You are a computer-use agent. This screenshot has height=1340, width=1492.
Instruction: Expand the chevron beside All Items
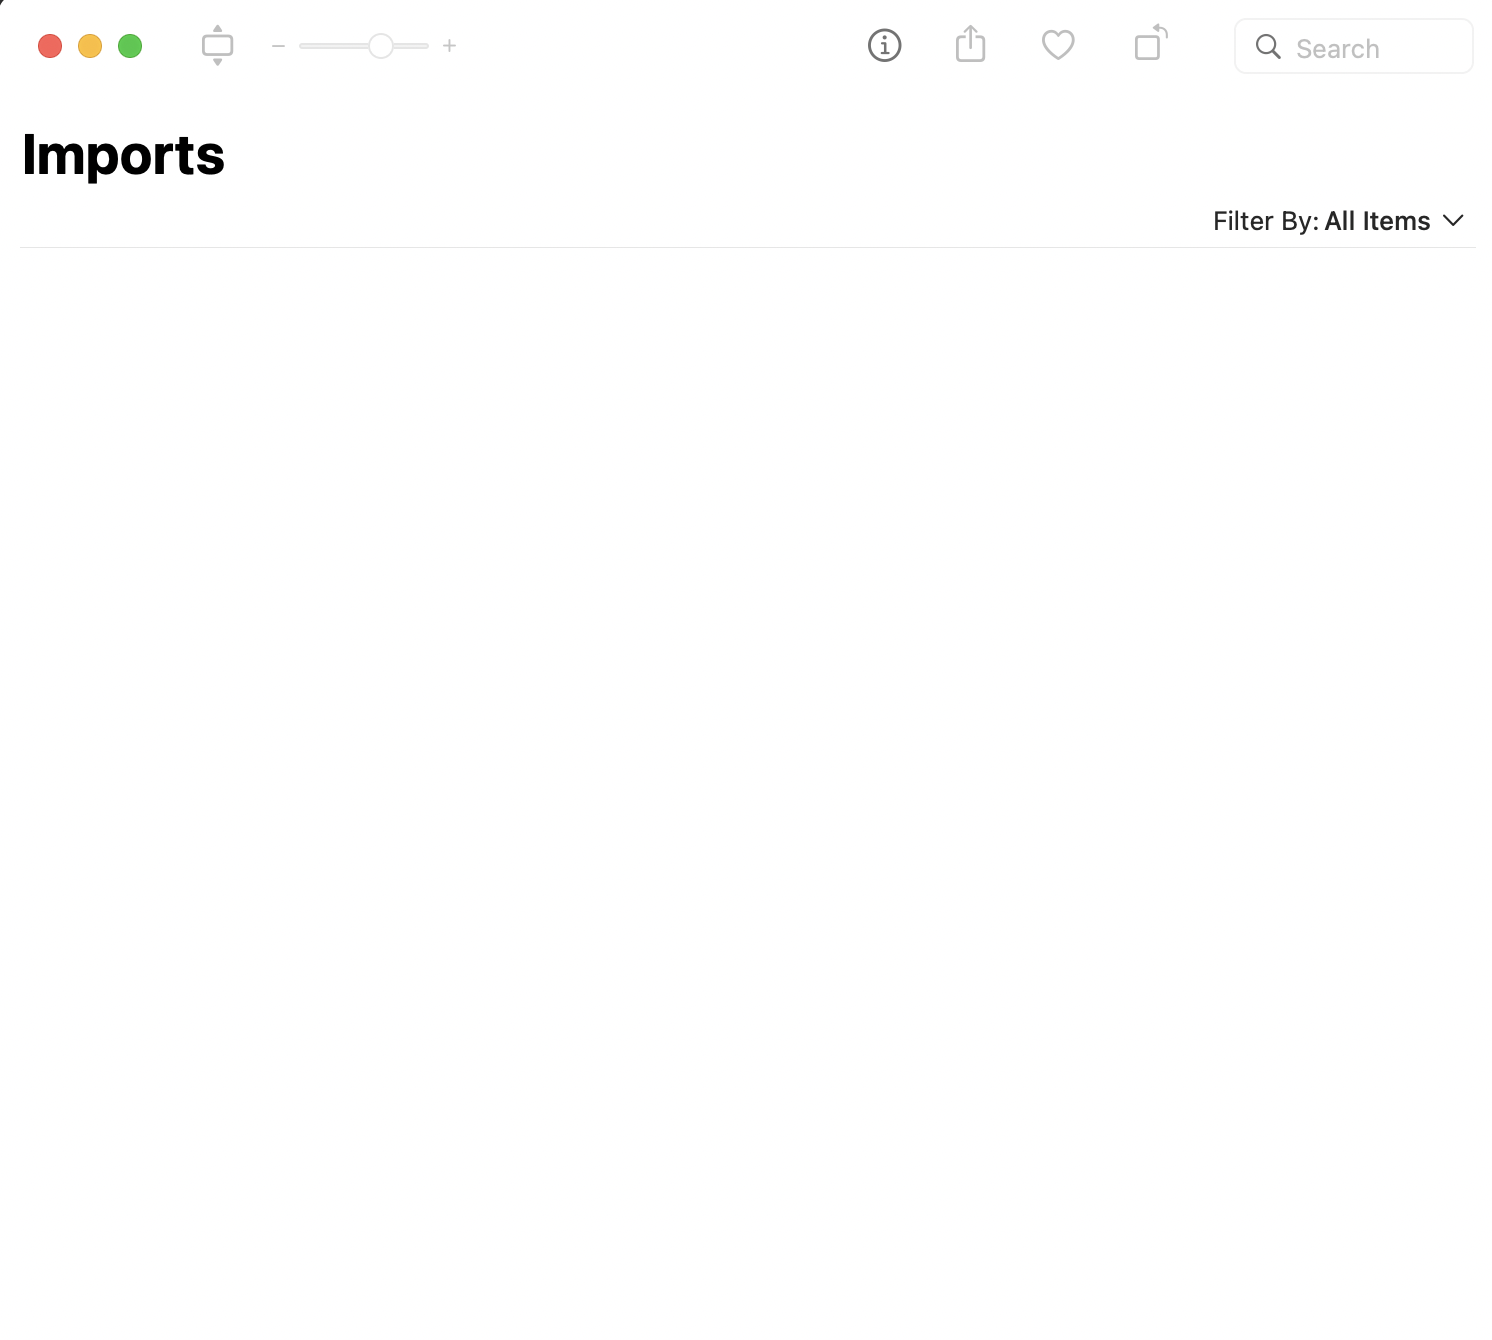click(x=1453, y=221)
